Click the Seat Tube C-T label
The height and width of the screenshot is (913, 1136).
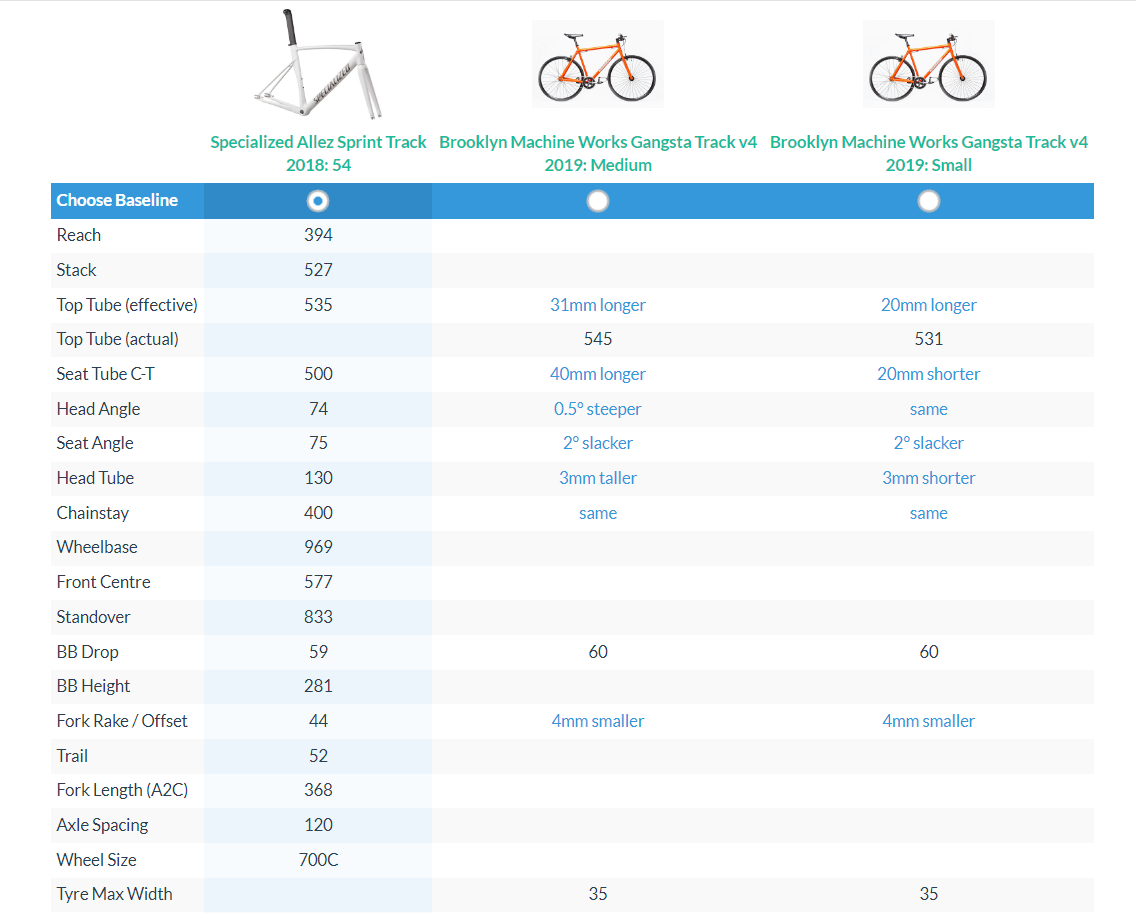(106, 374)
